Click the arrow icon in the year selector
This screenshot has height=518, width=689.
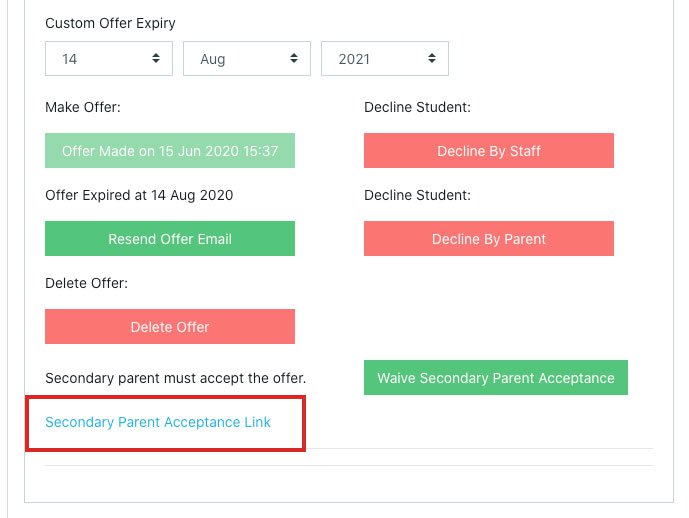click(432, 59)
